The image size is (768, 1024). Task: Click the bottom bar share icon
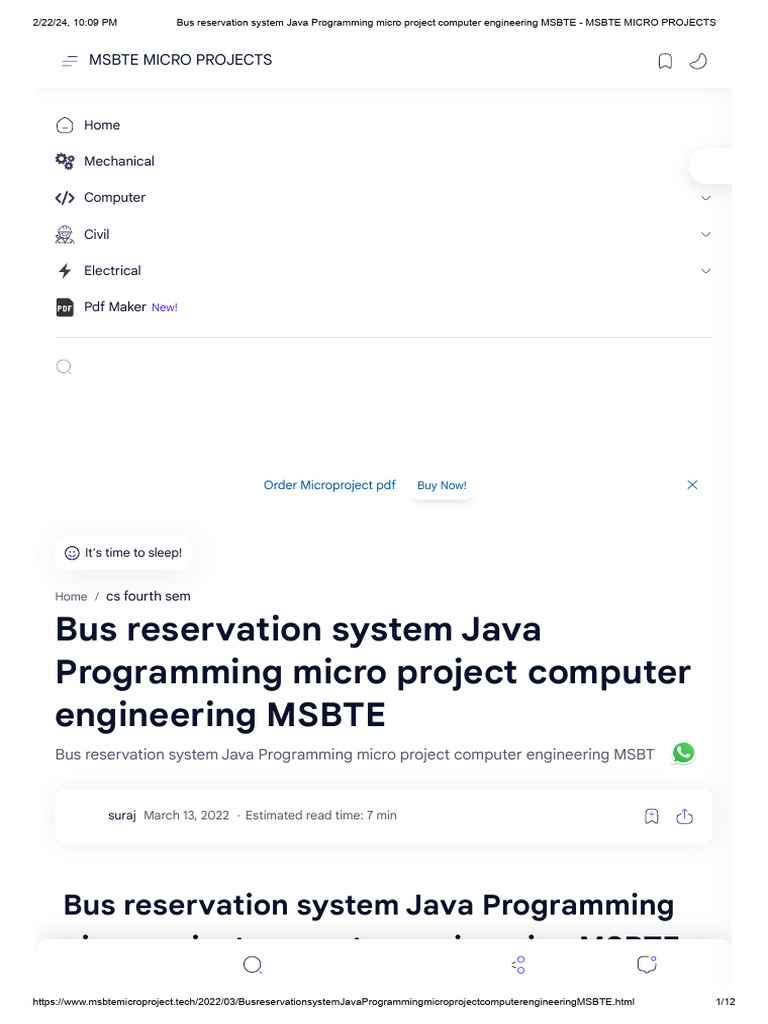click(518, 965)
